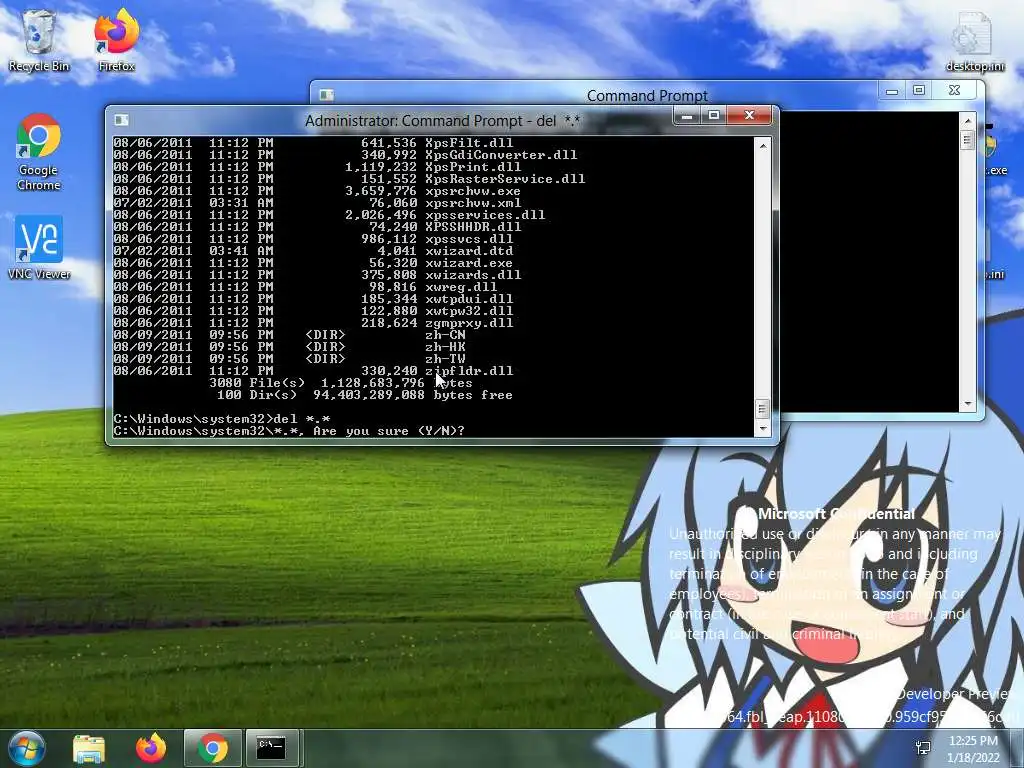The height and width of the screenshot is (768, 1024).
Task: Maximize the Administrator Command Prompt window
Action: (x=714, y=116)
